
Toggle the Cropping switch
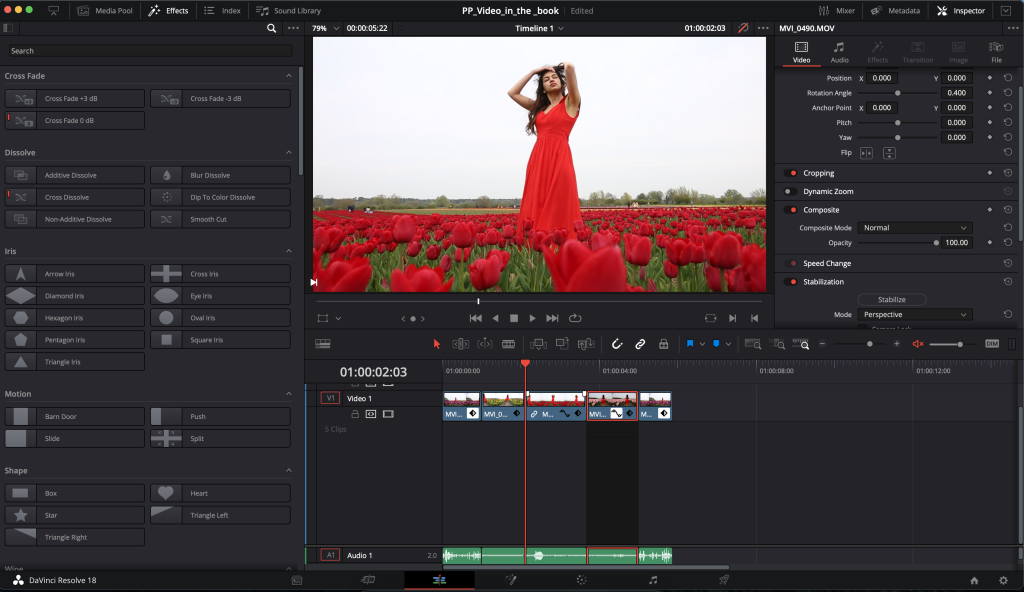(x=792, y=173)
